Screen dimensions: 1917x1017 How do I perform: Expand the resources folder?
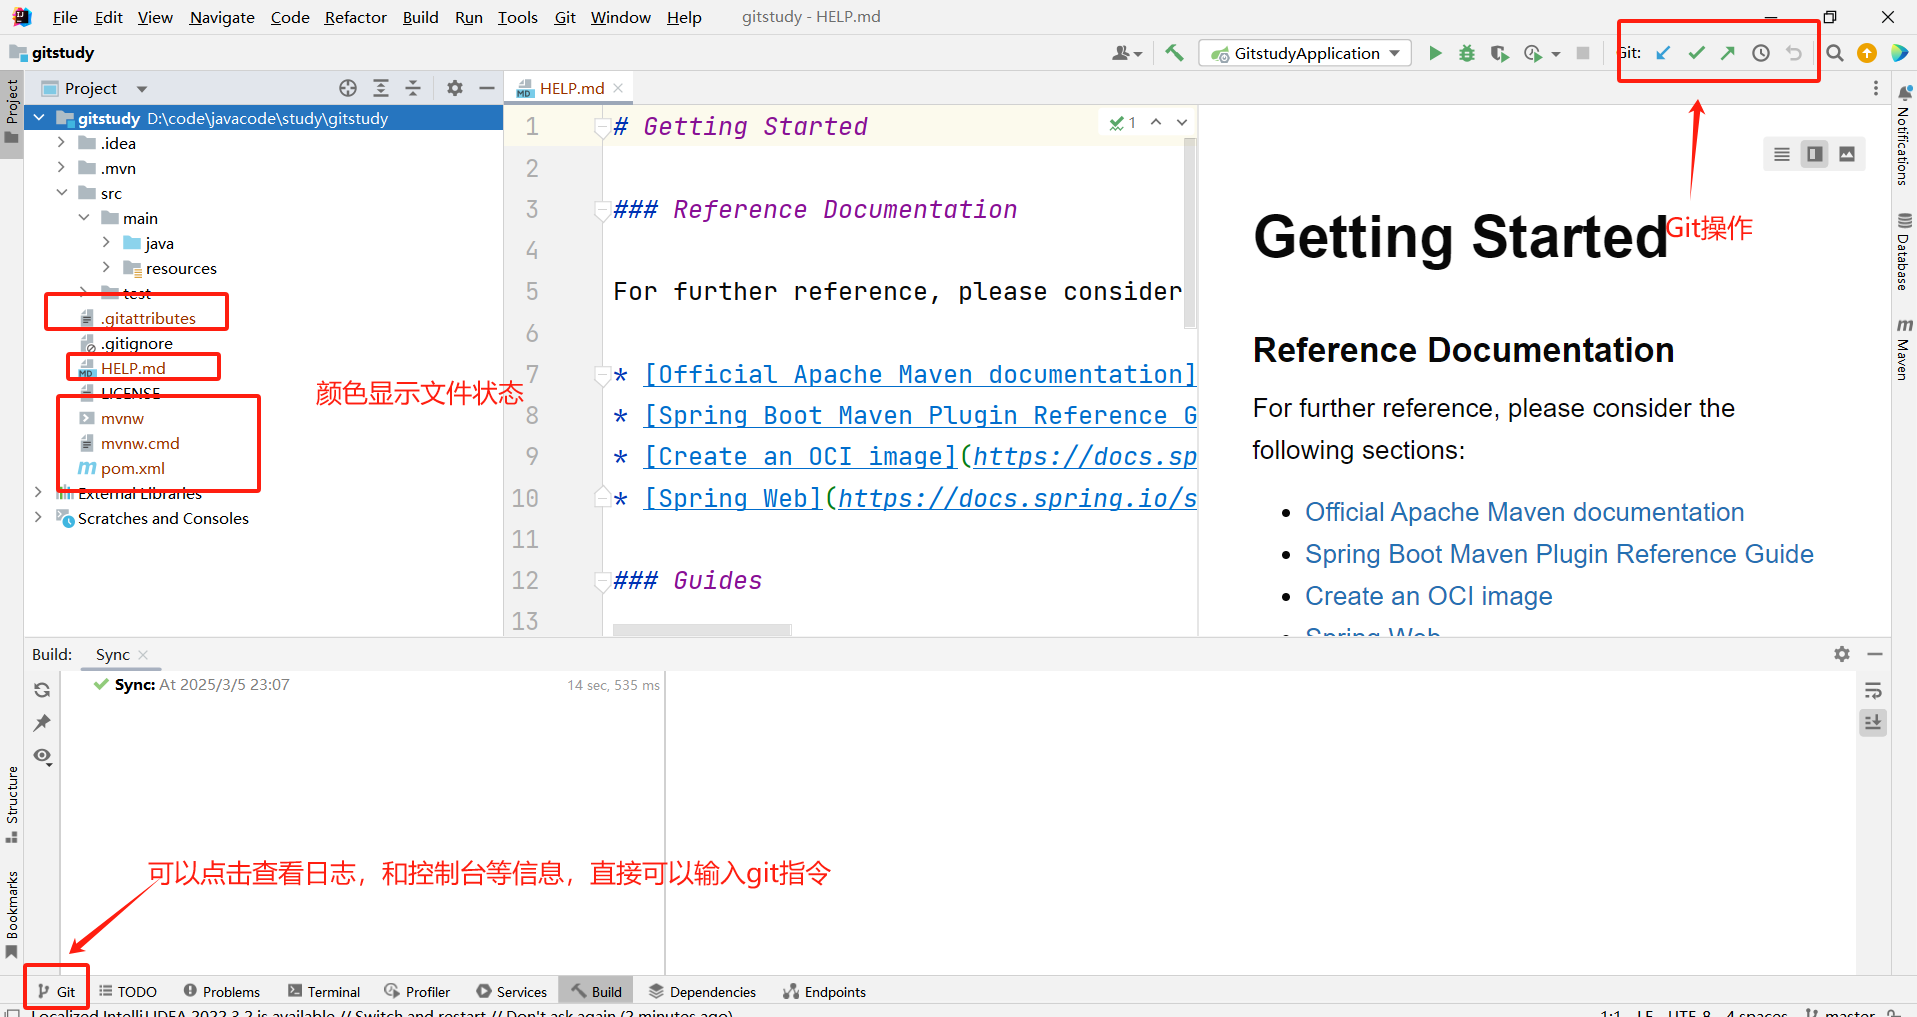point(106,268)
